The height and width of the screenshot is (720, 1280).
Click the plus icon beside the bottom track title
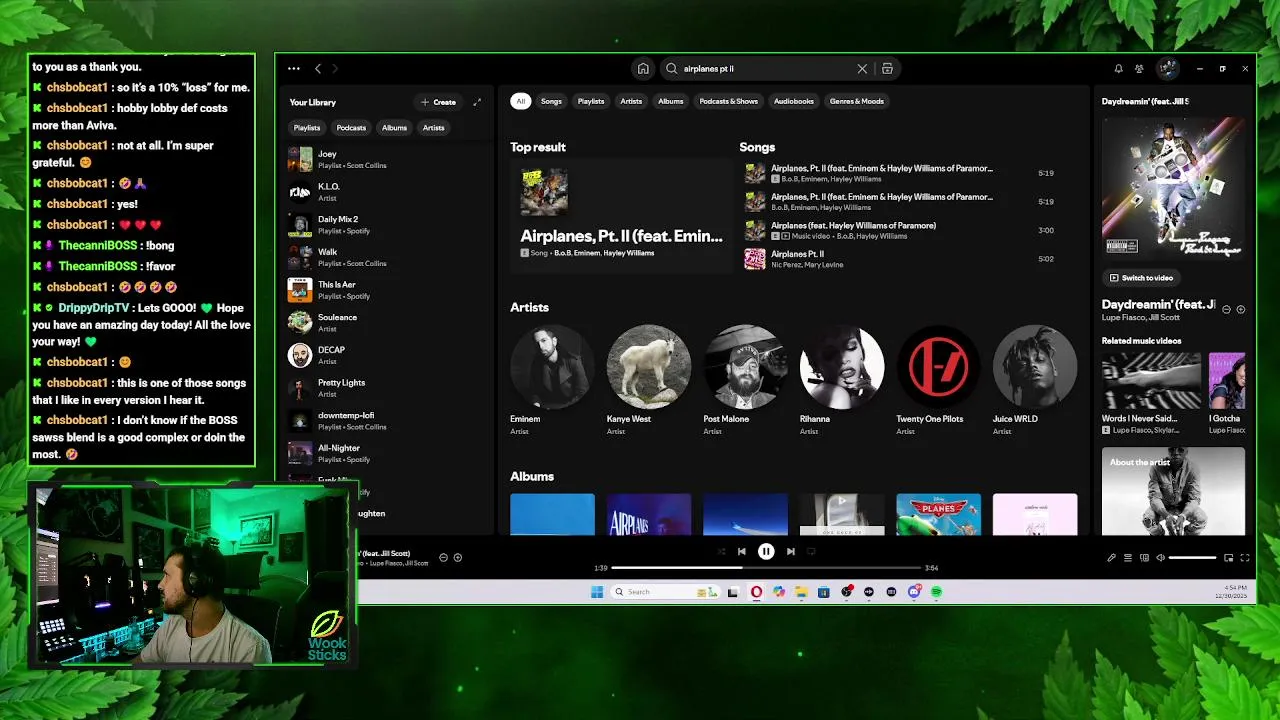point(458,558)
